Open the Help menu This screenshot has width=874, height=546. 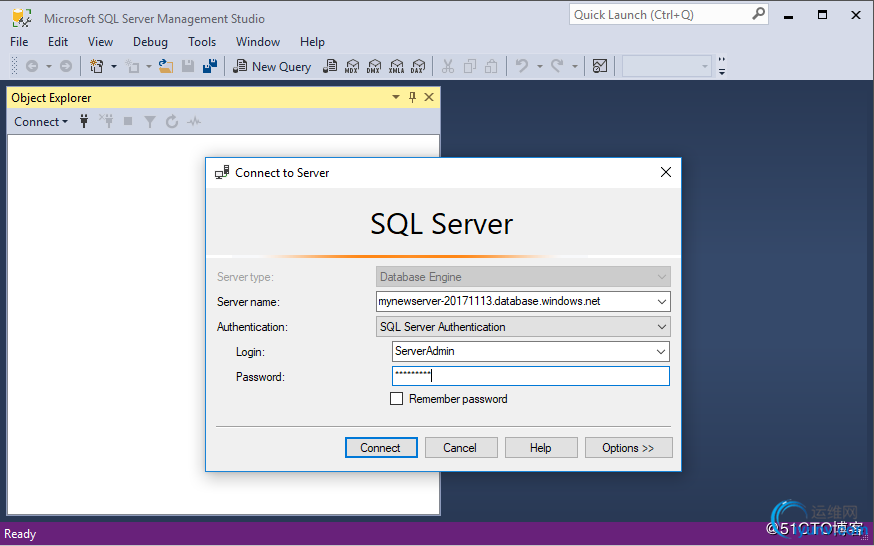312,42
